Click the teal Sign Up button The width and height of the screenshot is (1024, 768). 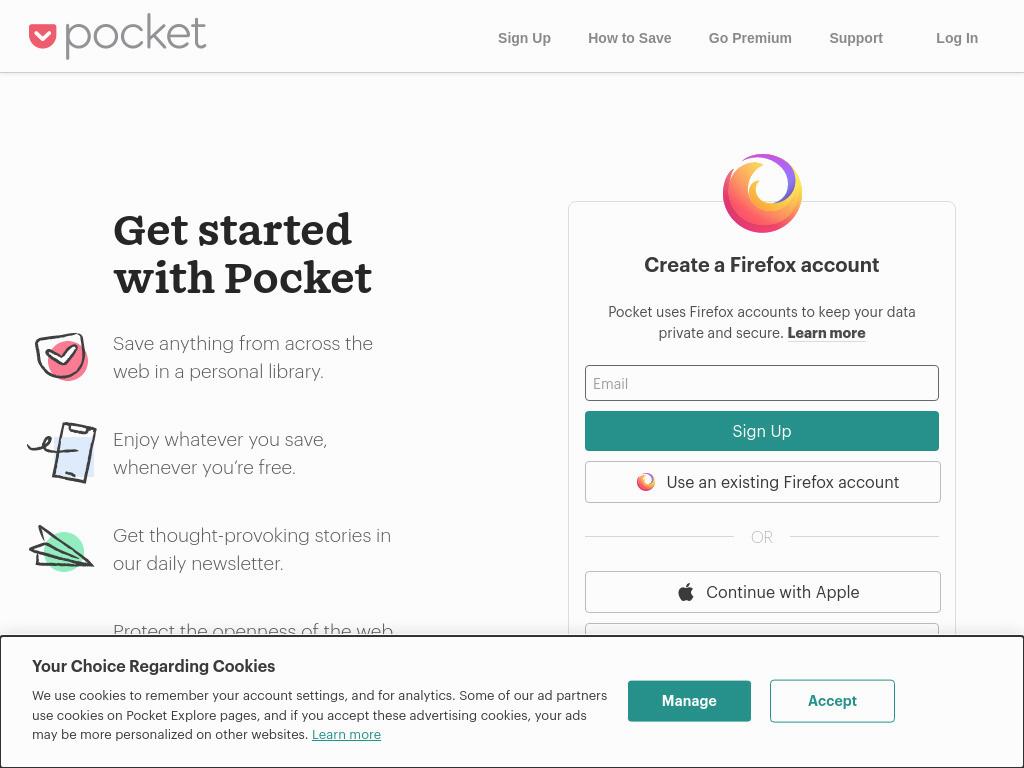pyautogui.click(x=761, y=431)
